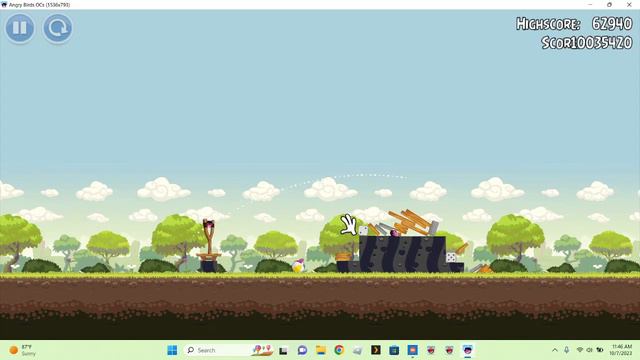Open Wi-Fi network settings in the tray
The image size is (640, 360).
[x=580, y=350]
